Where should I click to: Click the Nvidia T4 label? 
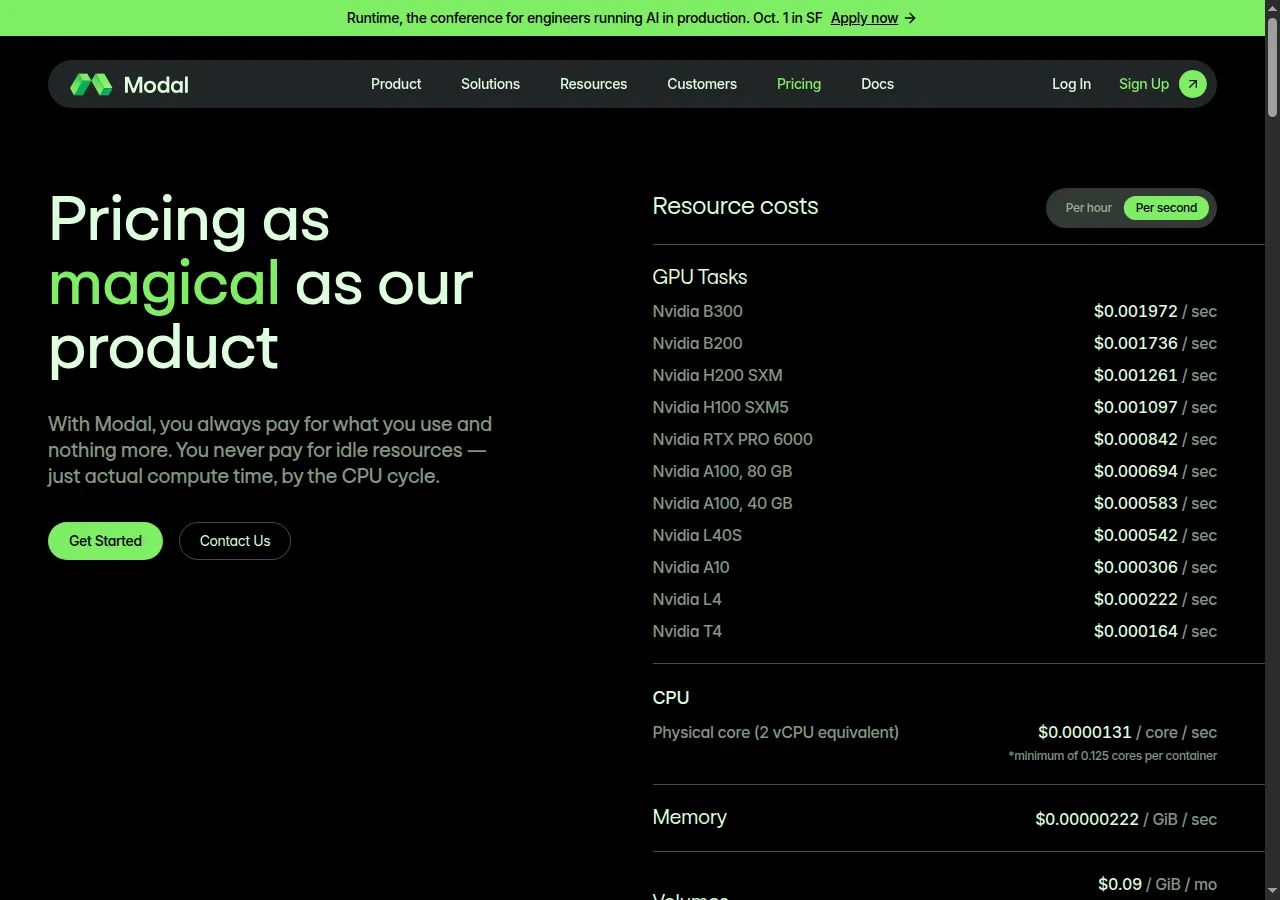coord(687,631)
